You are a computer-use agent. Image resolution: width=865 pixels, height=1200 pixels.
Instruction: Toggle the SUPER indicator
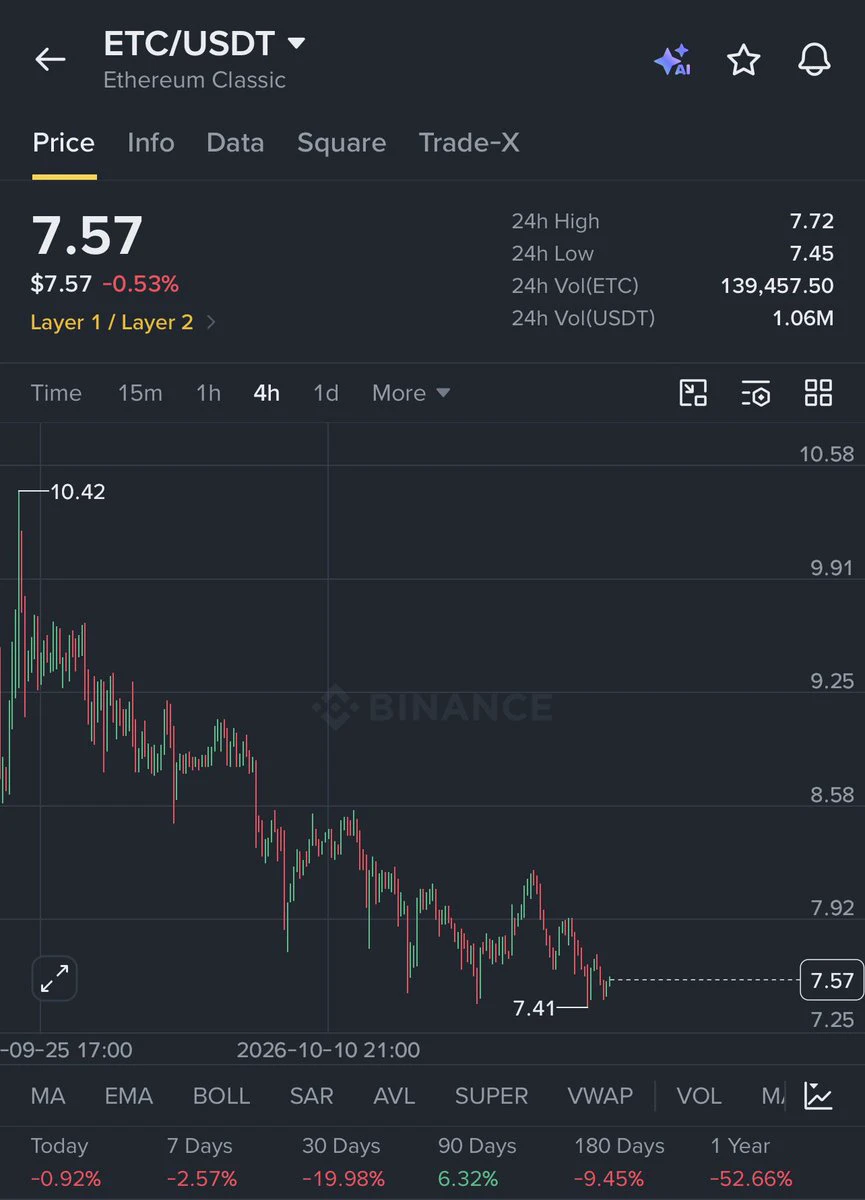[x=491, y=1096]
